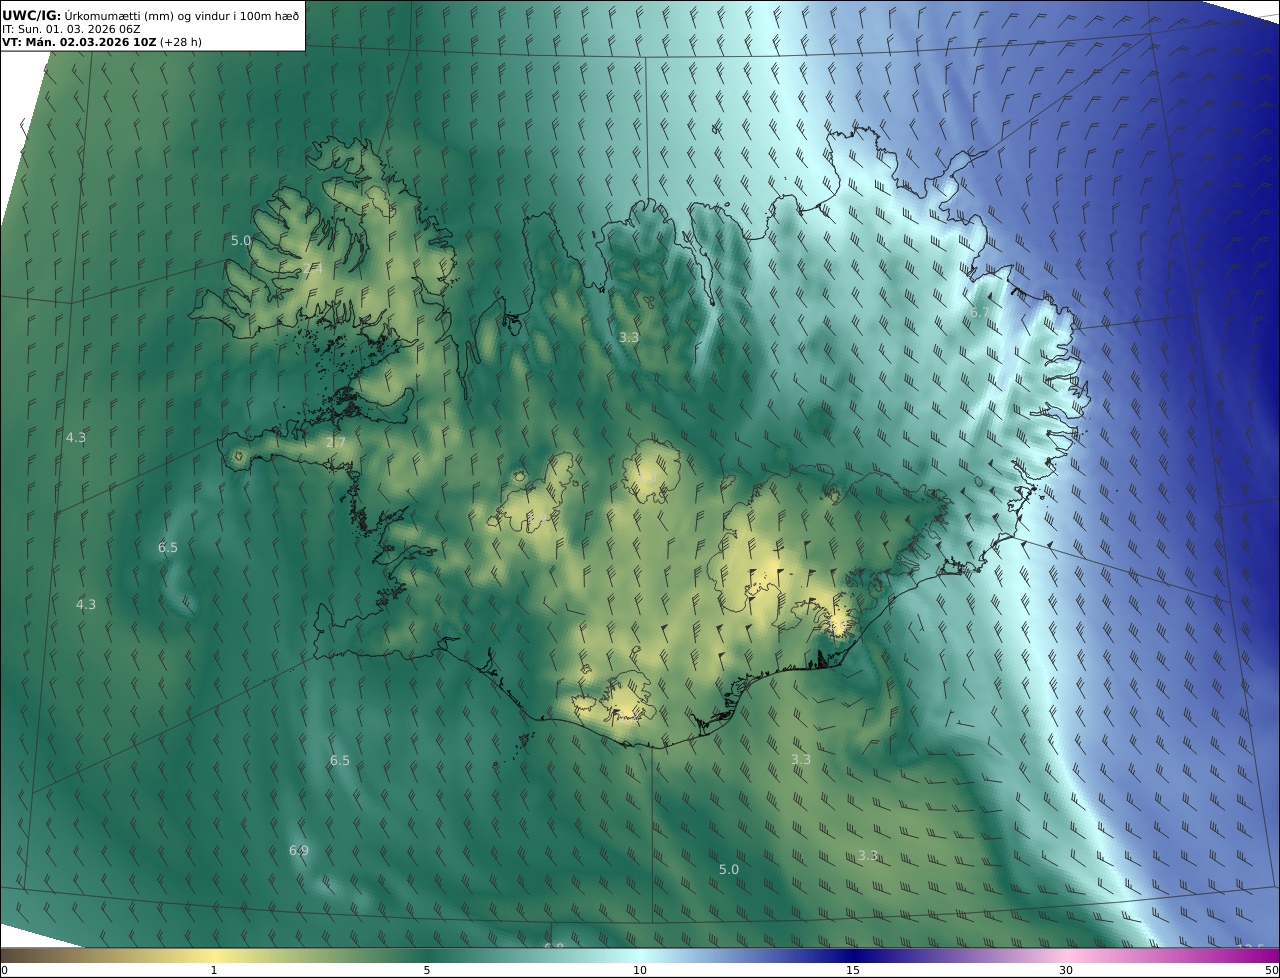Click the "50" tick label at scale end
1280x978 pixels.
[x=1271, y=970]
